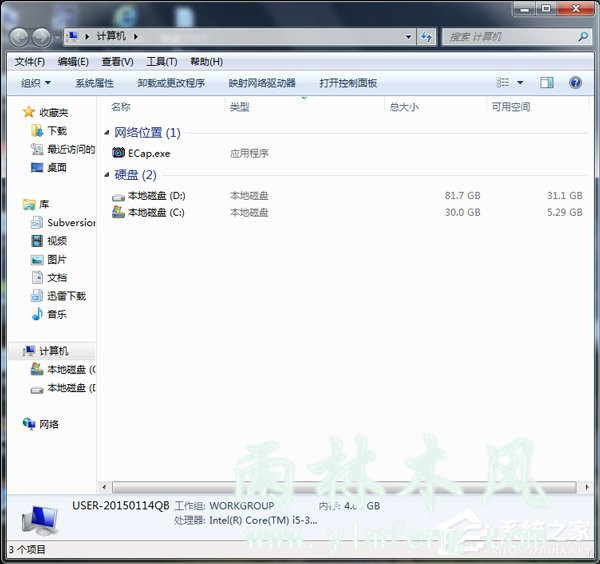
Task: Open the 编辑(E) menu
Action: tap(73, 61)
